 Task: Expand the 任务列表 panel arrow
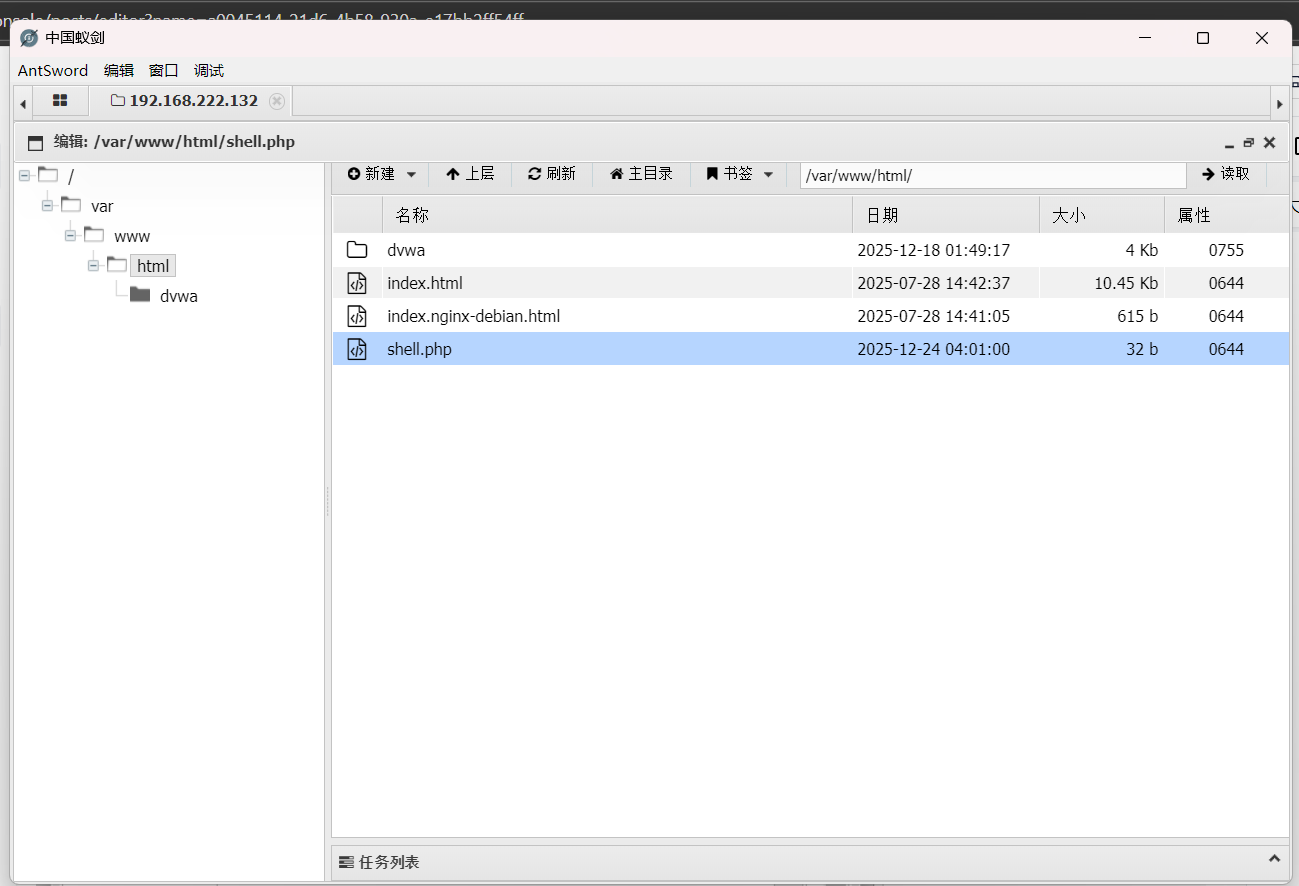click(1274, 860)
